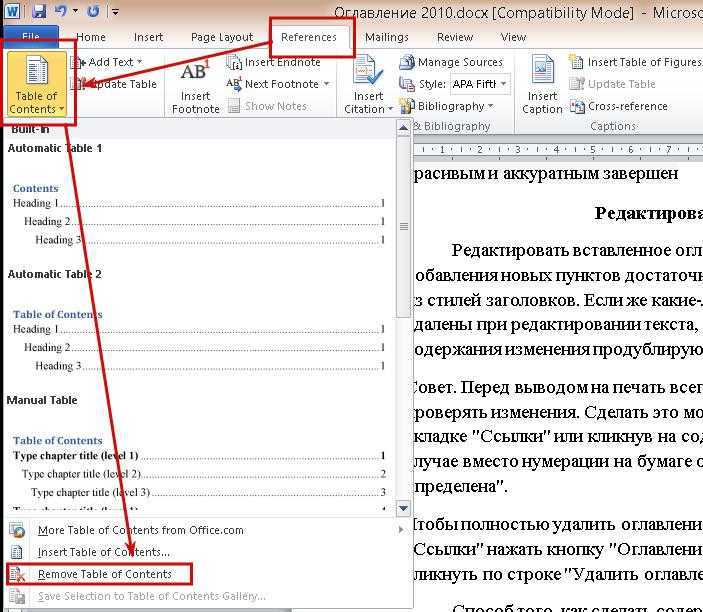
Task: Click the Bibliography icon
Action: point(407,106)
